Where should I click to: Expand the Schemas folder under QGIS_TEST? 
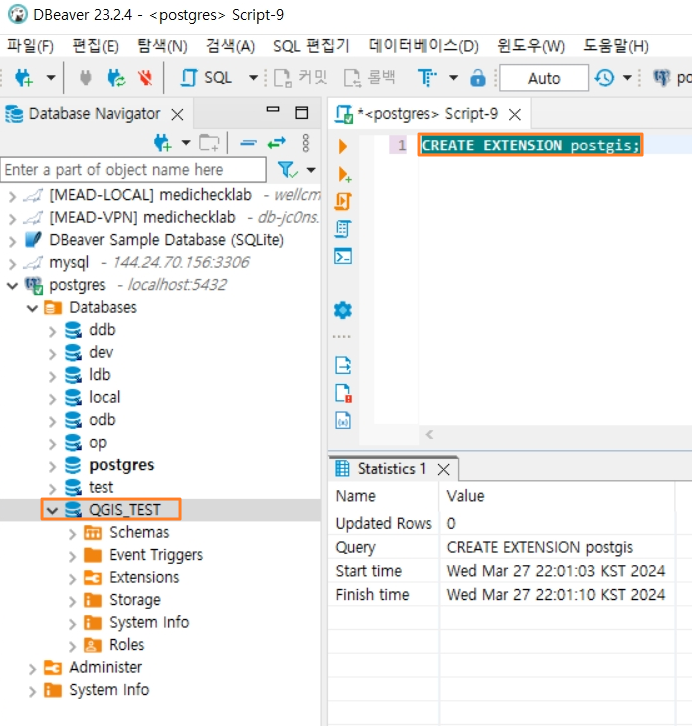pos(72,533)
